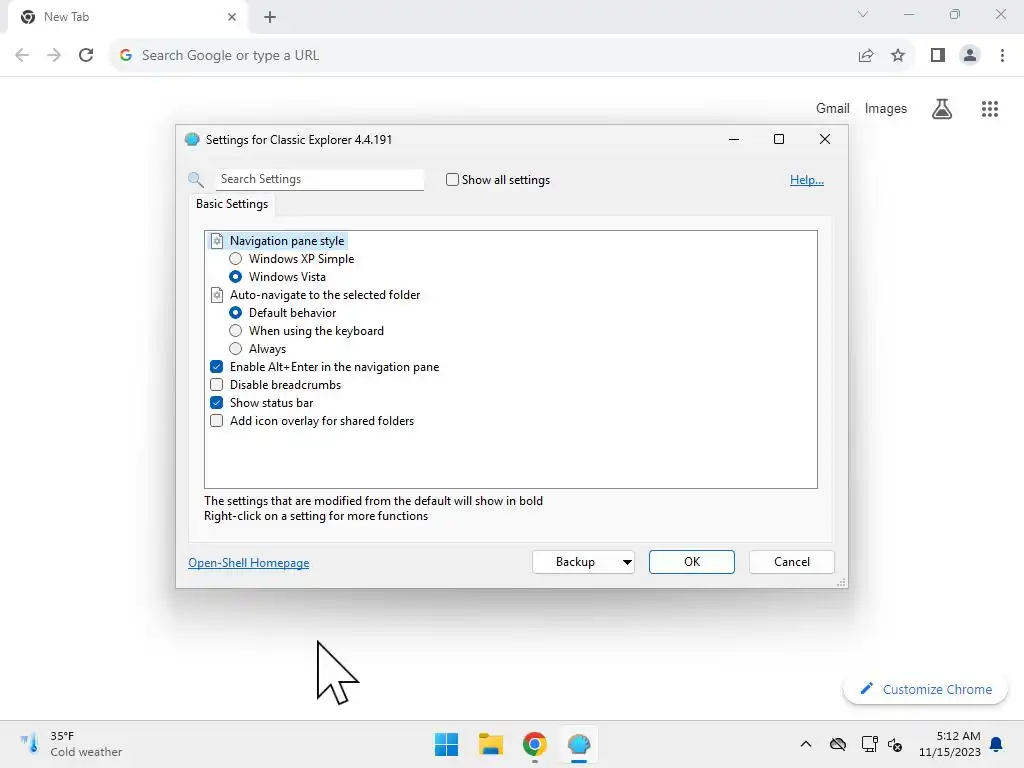Bookmark this tab with the star icon
Screen dimensions: 1024x768
click(898, 56)
